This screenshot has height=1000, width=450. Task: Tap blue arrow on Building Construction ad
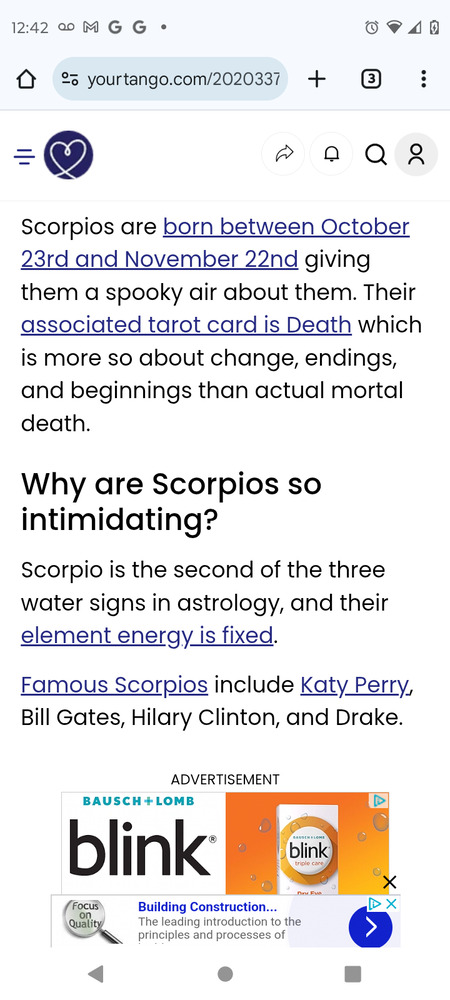pos(370,925)
